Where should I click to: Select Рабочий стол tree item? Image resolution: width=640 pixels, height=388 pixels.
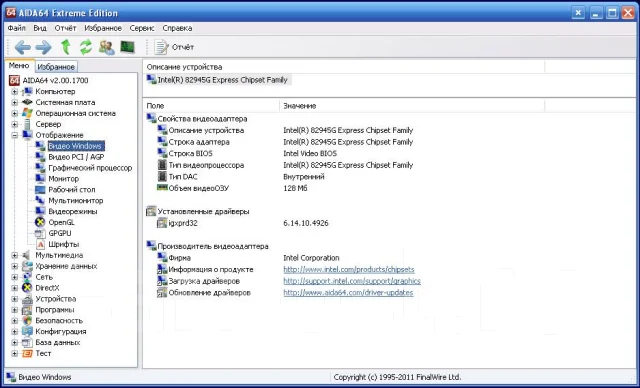pos(71,190)
